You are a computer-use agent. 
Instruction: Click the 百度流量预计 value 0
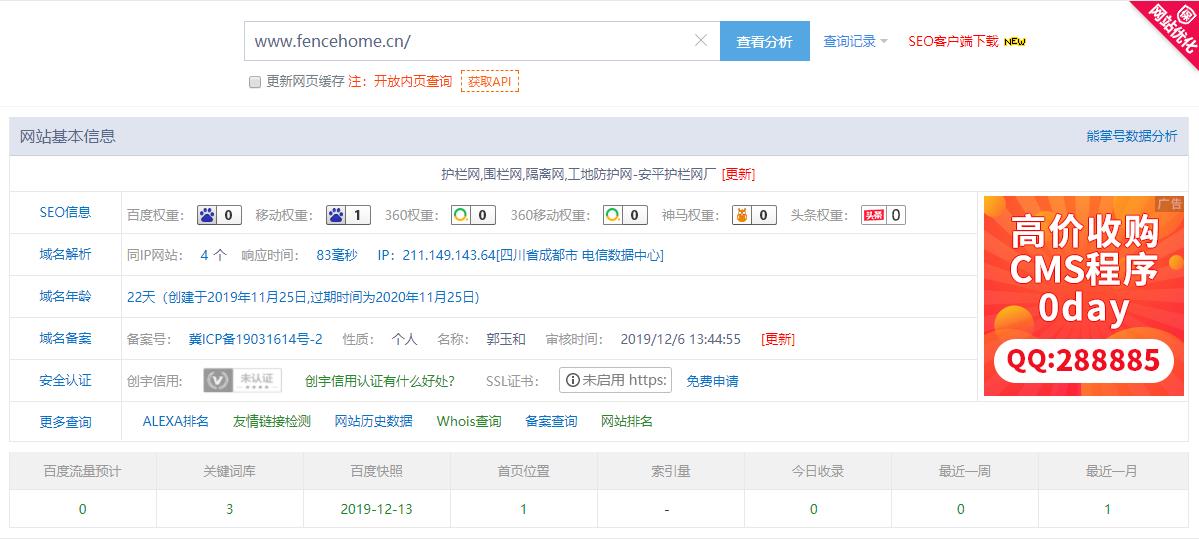click(x=83, y=509)
